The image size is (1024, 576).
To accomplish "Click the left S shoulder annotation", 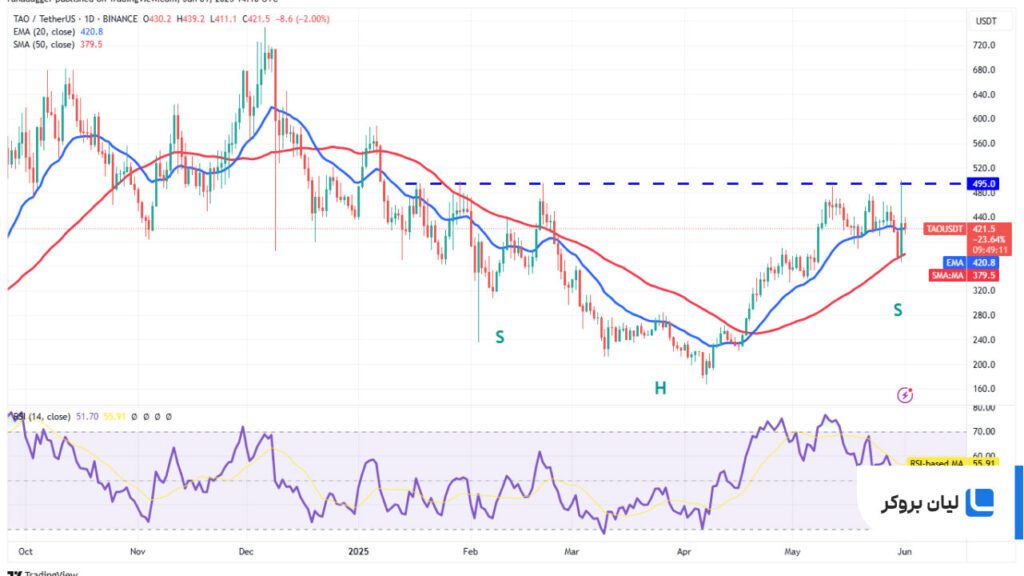I will click(x=500, y=337).
